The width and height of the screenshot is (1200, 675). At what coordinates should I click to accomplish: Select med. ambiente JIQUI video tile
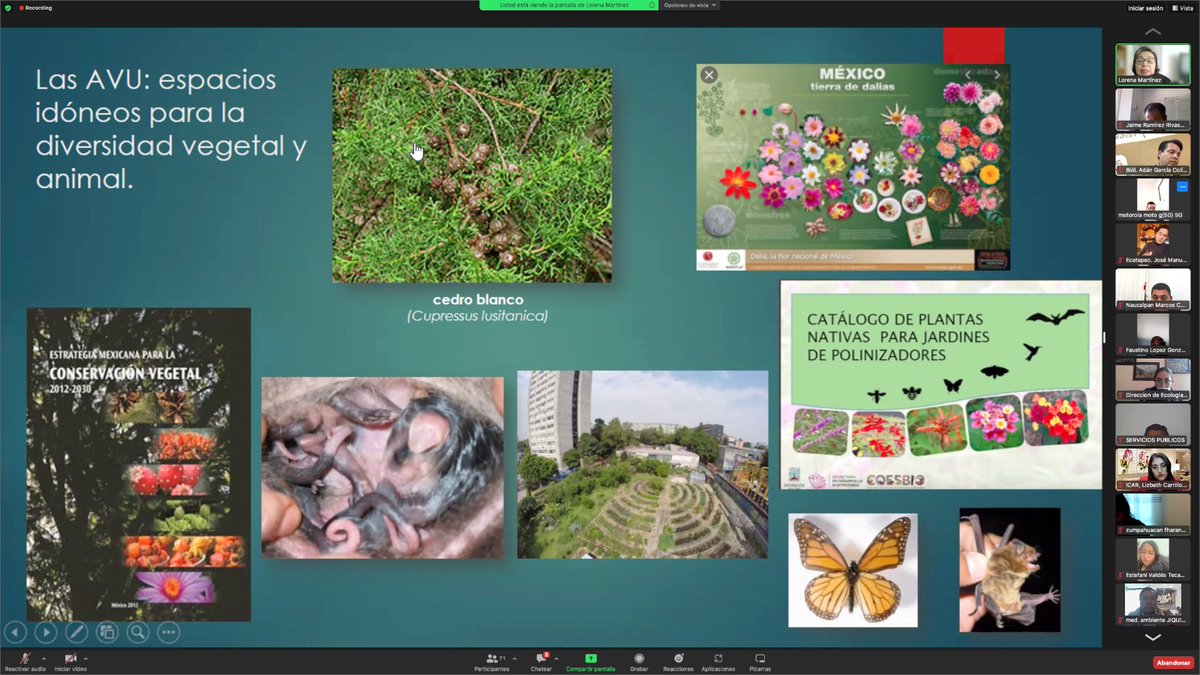coord(1153,604)
